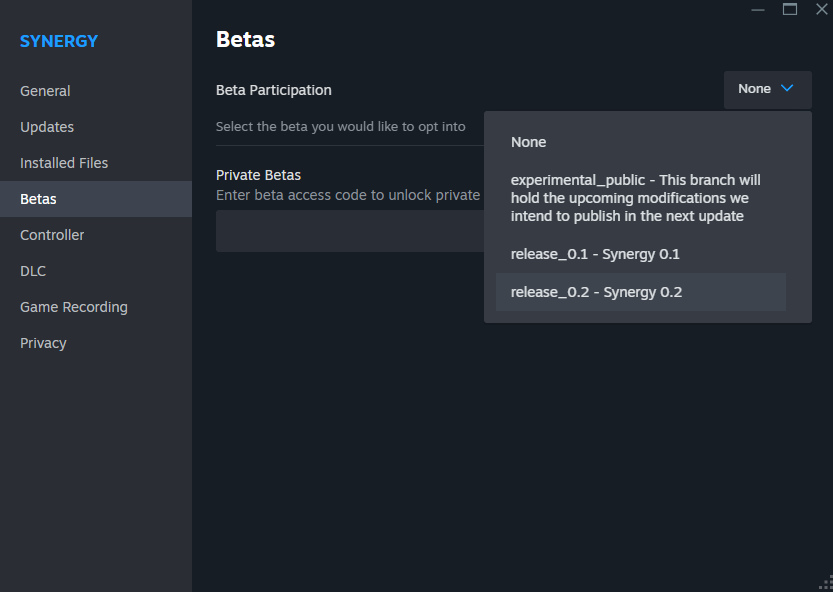The image size is (833, 592).
Task: Click the blue chevron next to None
Action: tap(787, 88)
